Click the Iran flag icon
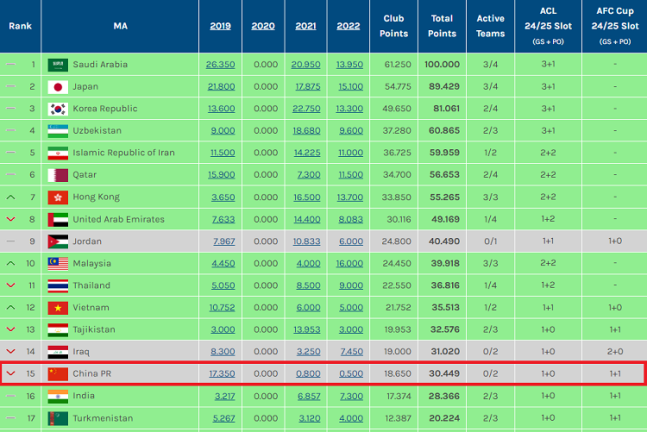This screenshot has height=432, width=647. click(x=58, y=153)
